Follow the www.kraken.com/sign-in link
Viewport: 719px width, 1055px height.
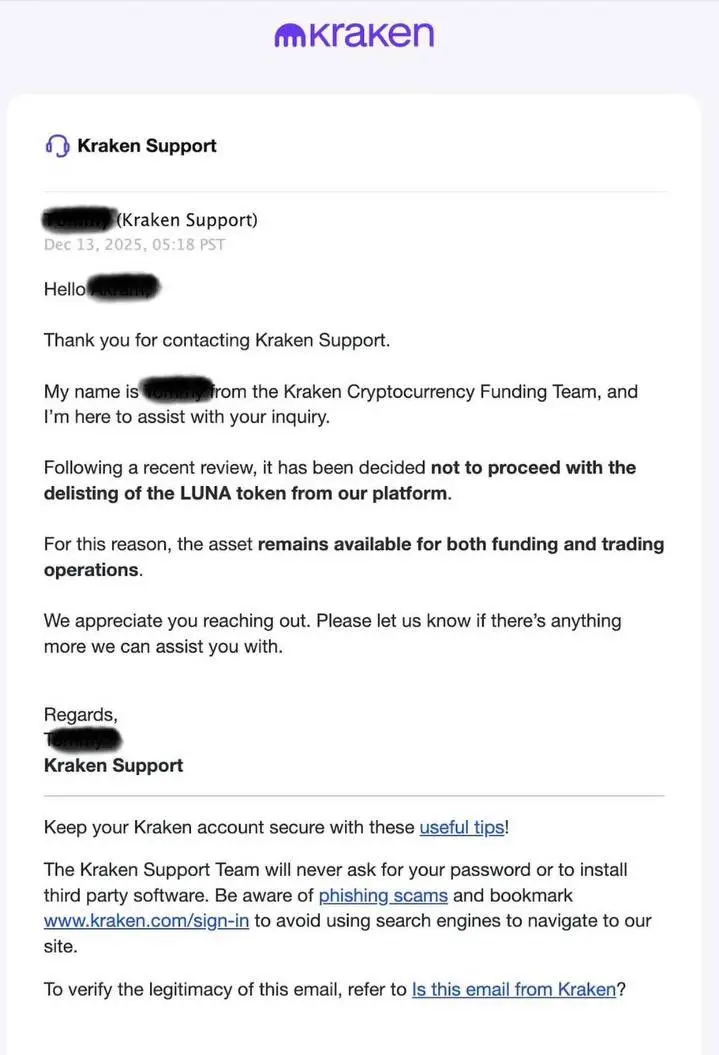click(x=146, y=920)
